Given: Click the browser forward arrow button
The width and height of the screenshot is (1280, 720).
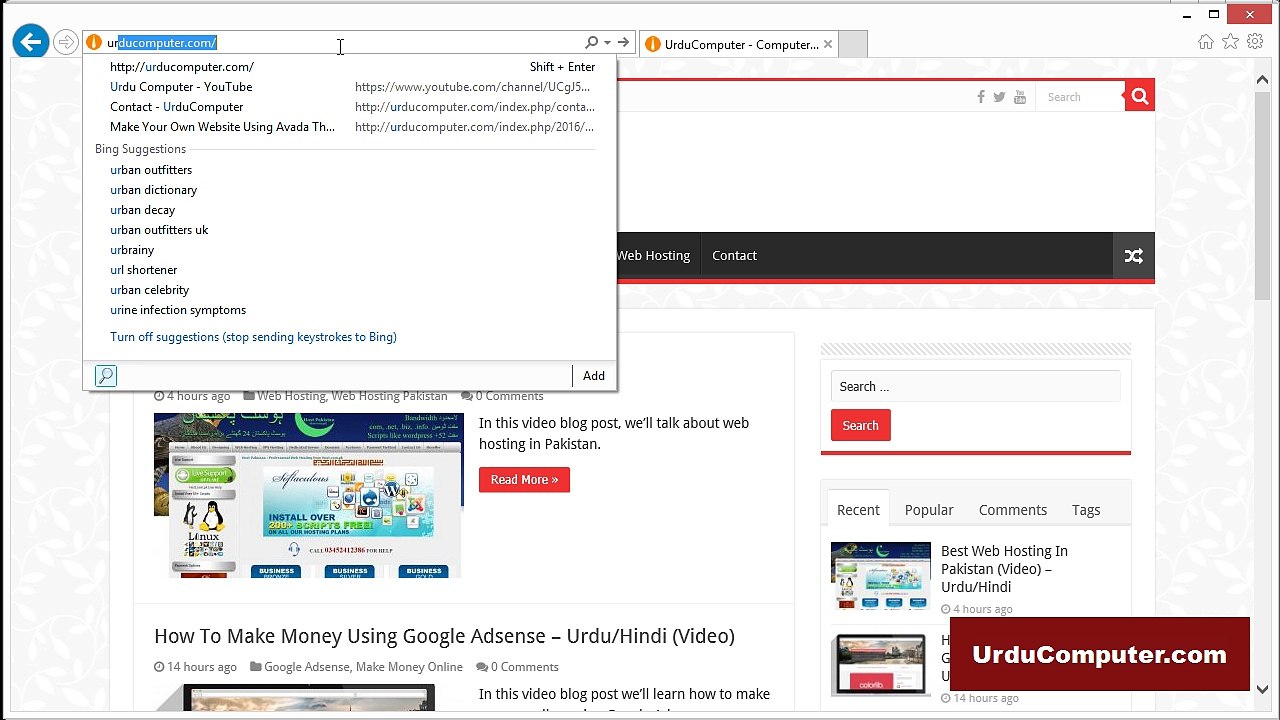Looking at the screenshot, I should (x=66, y=42).
